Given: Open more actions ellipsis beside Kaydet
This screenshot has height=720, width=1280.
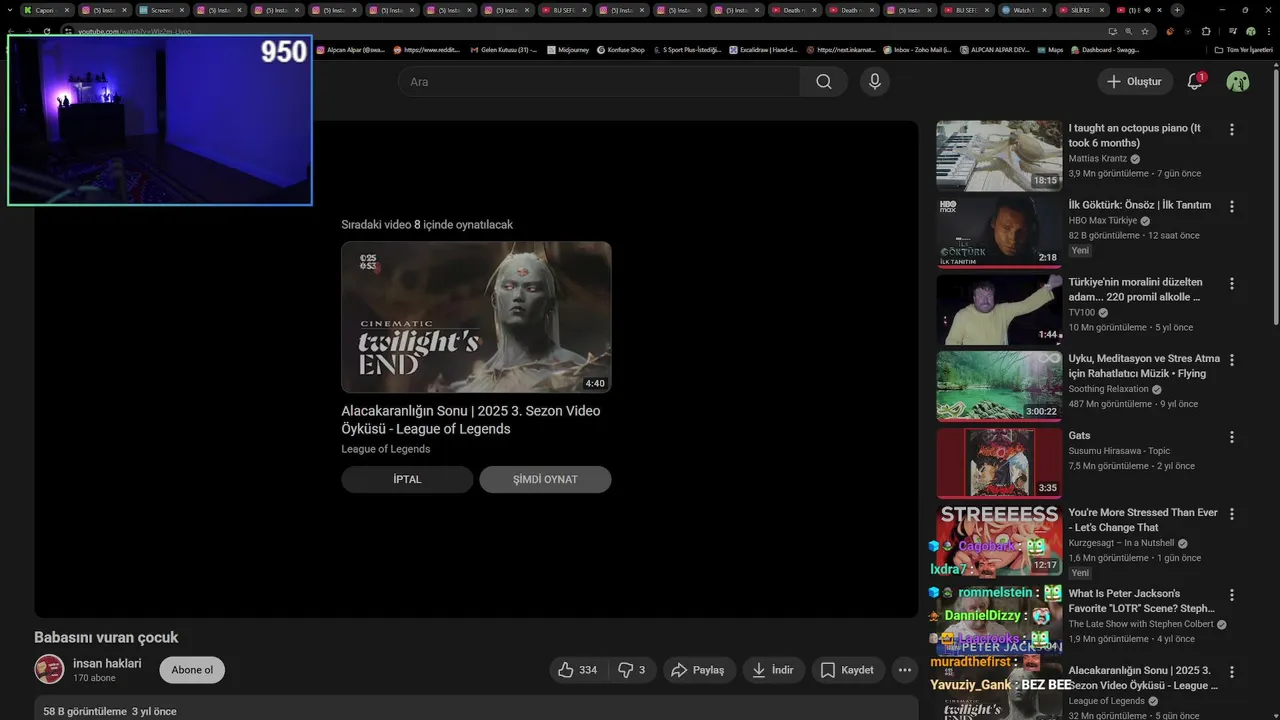Looking at the screenshot, I should point(905,670).
